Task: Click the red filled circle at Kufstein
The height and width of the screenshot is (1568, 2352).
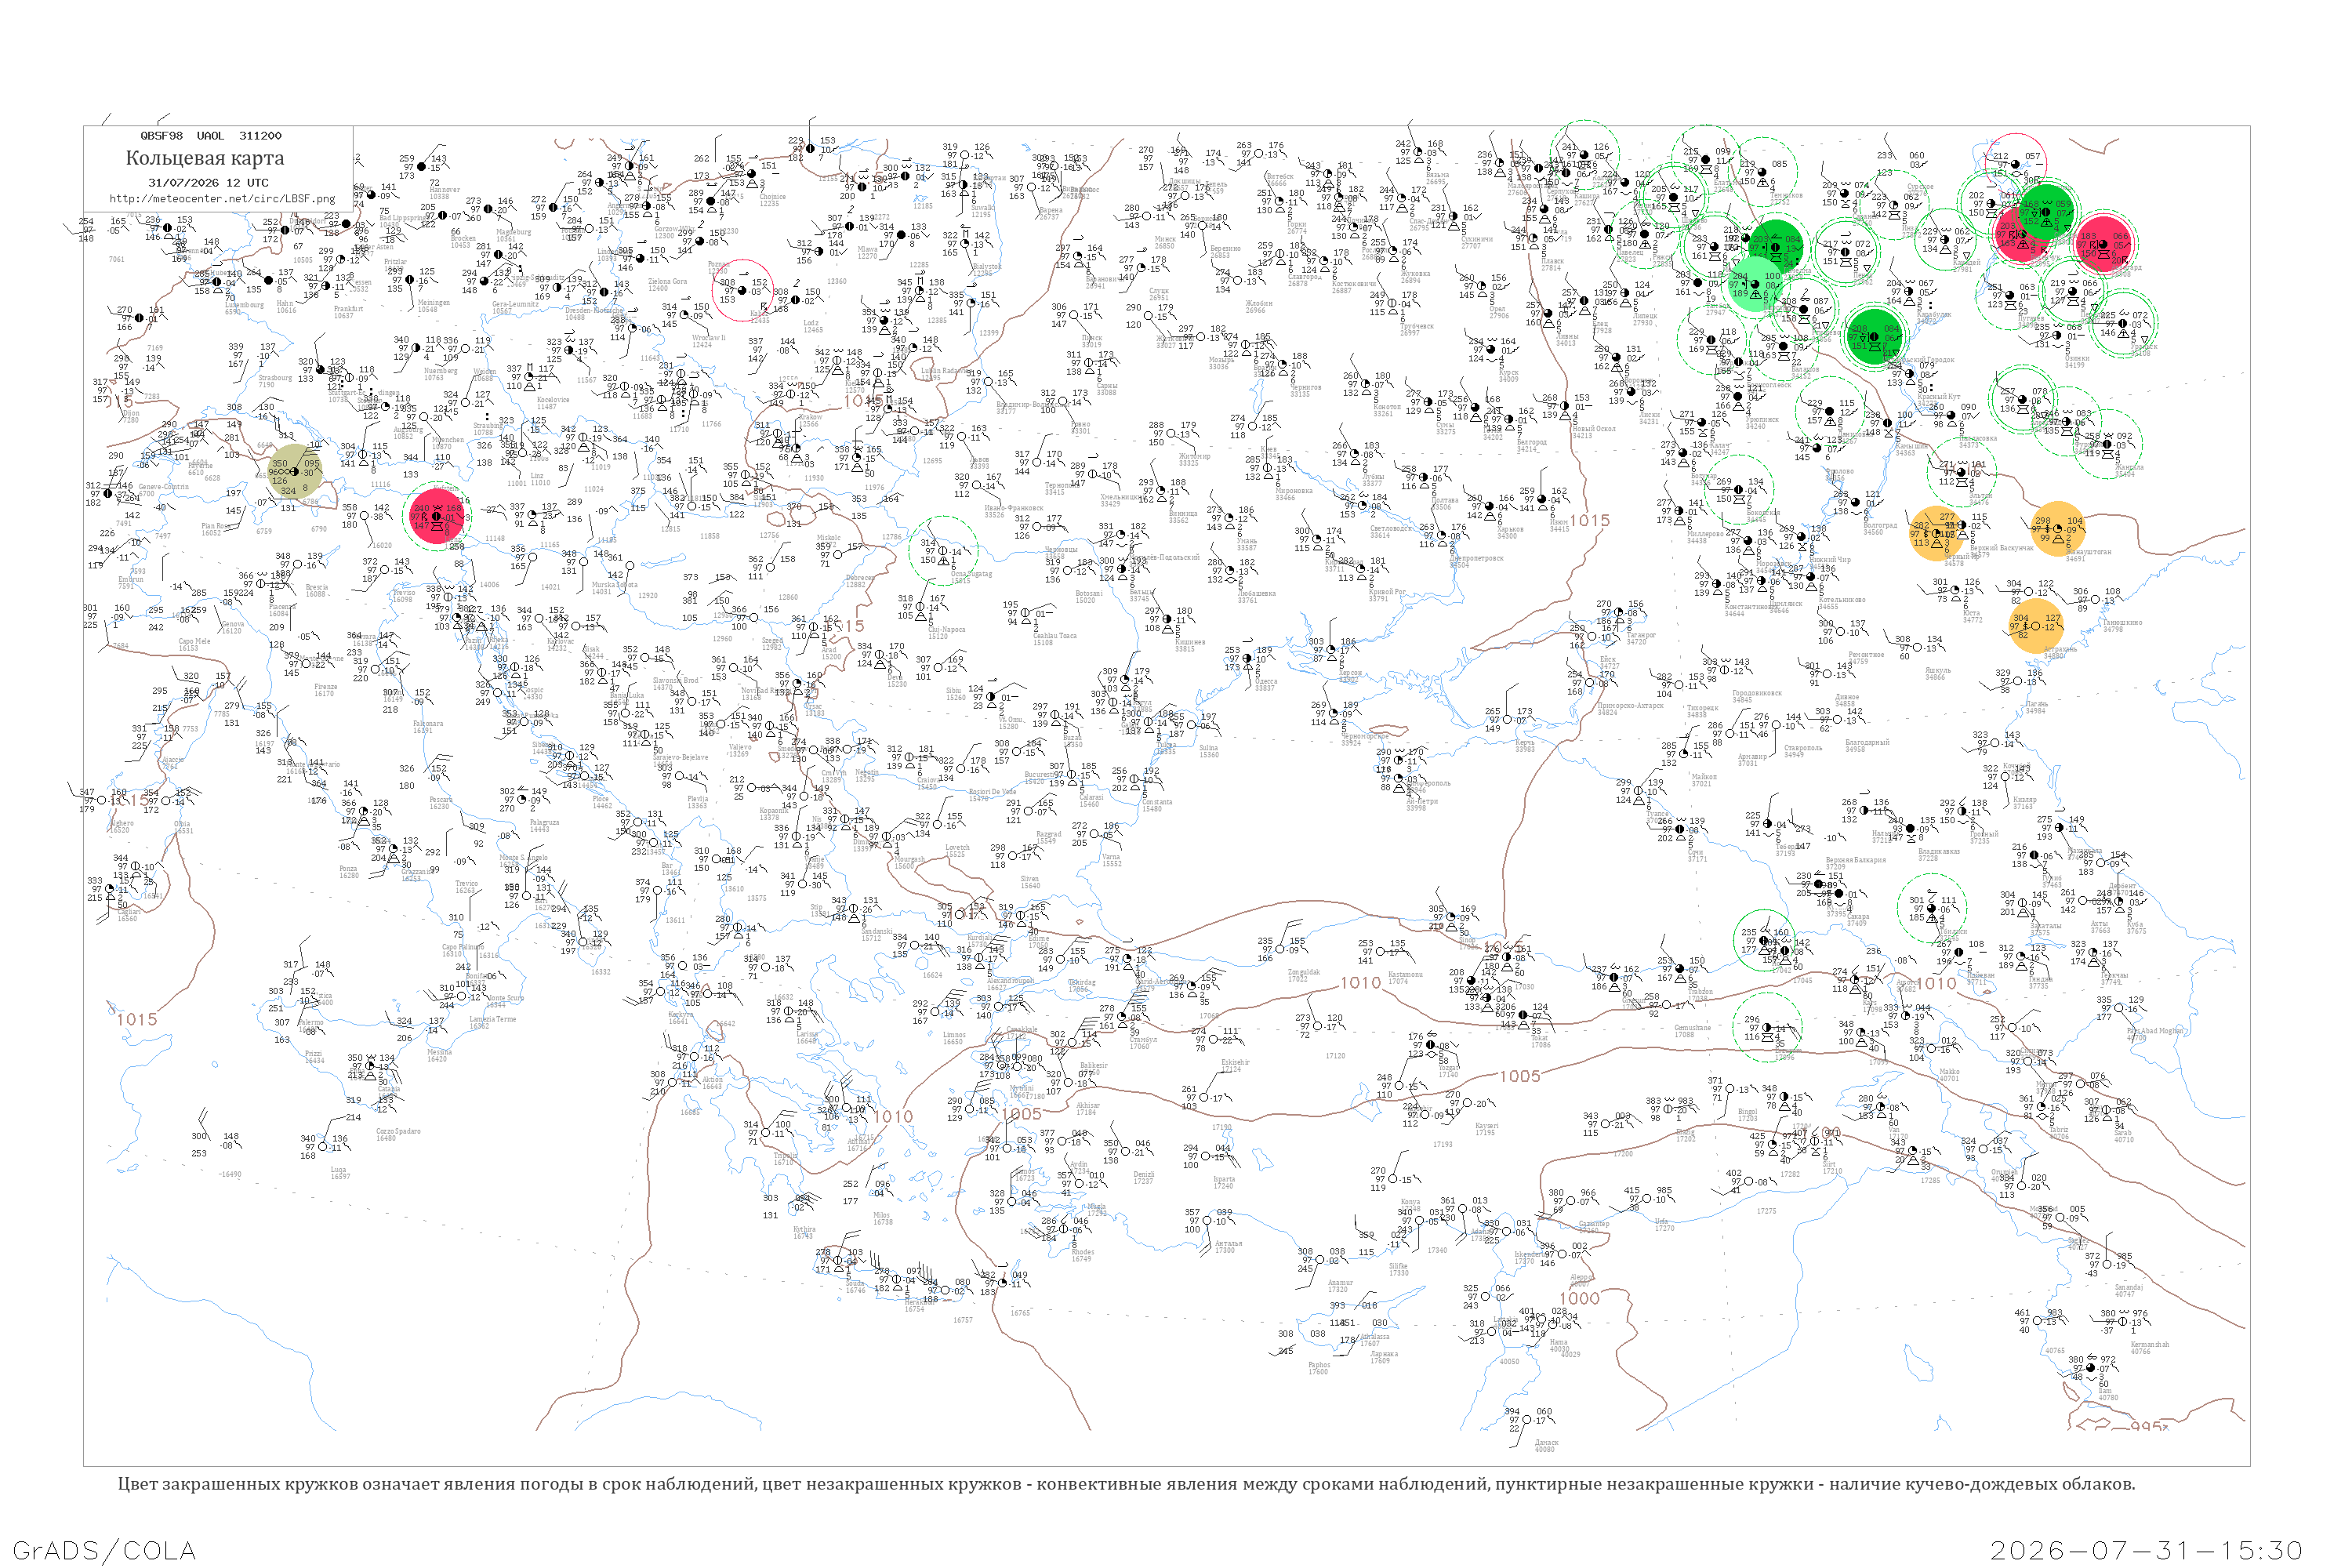Action: pos(437,516)
